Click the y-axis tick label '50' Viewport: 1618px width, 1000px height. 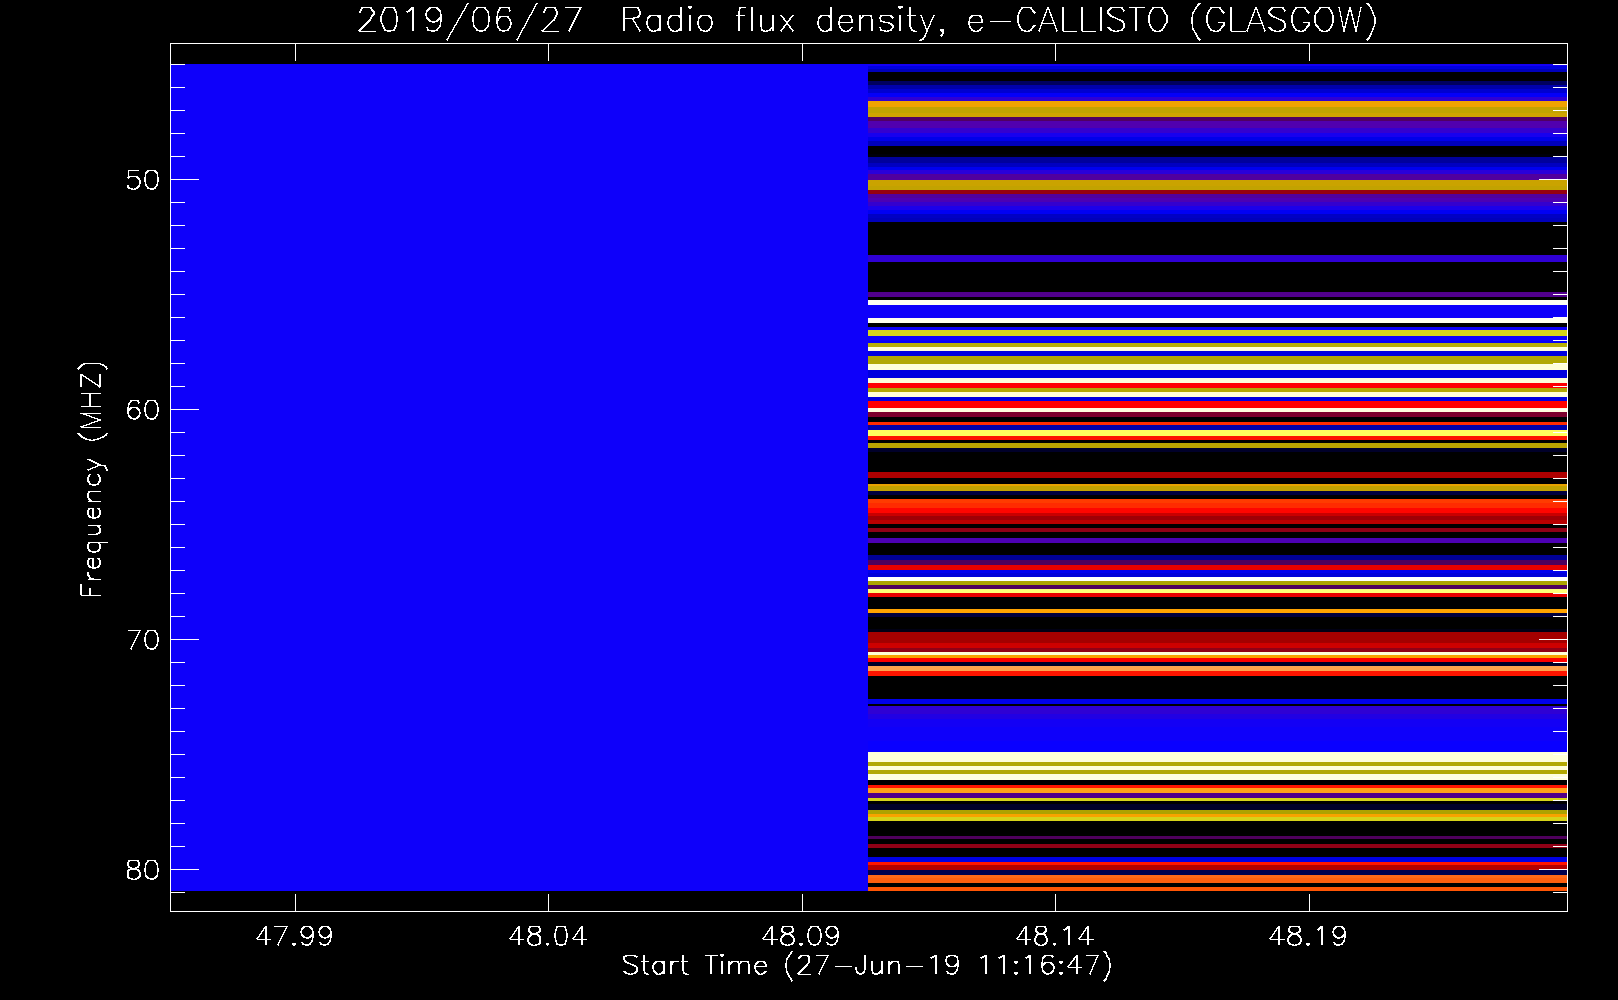(x=143, y=180)
